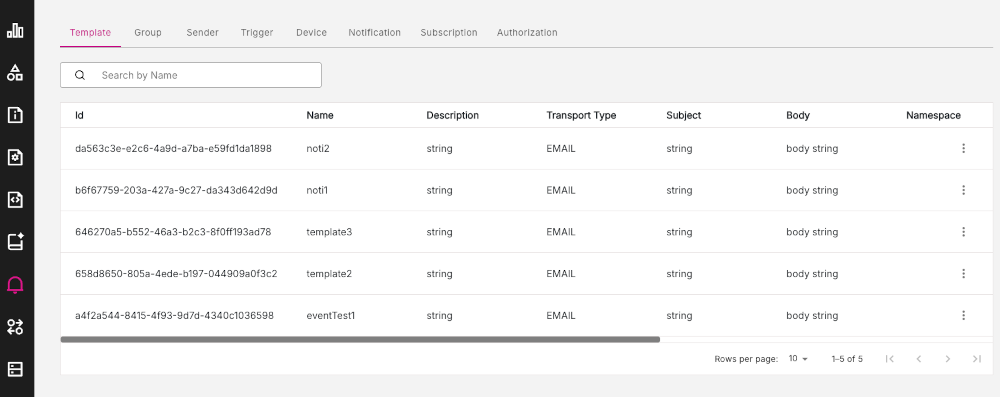The image size is (1000, 397).
Task: Open the server storage icon in sidebar
Action: coord(15,369)
